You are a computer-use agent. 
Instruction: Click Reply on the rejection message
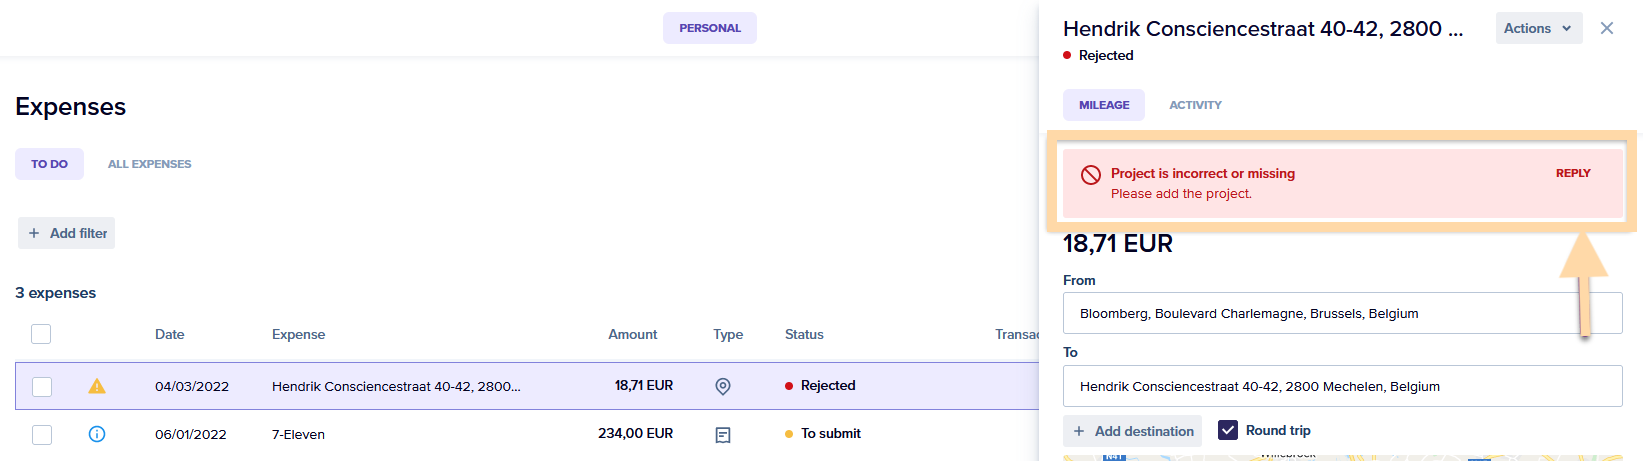[x=1572, y=173]
